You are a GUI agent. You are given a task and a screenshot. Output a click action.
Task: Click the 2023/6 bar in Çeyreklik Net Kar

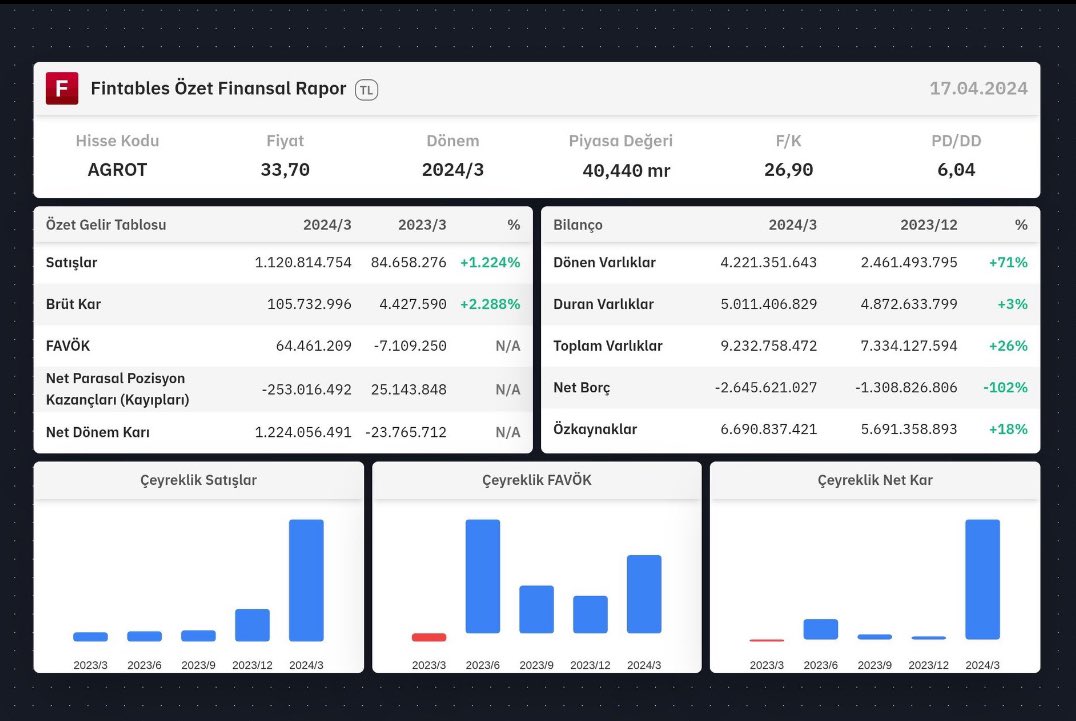[821, 629]
